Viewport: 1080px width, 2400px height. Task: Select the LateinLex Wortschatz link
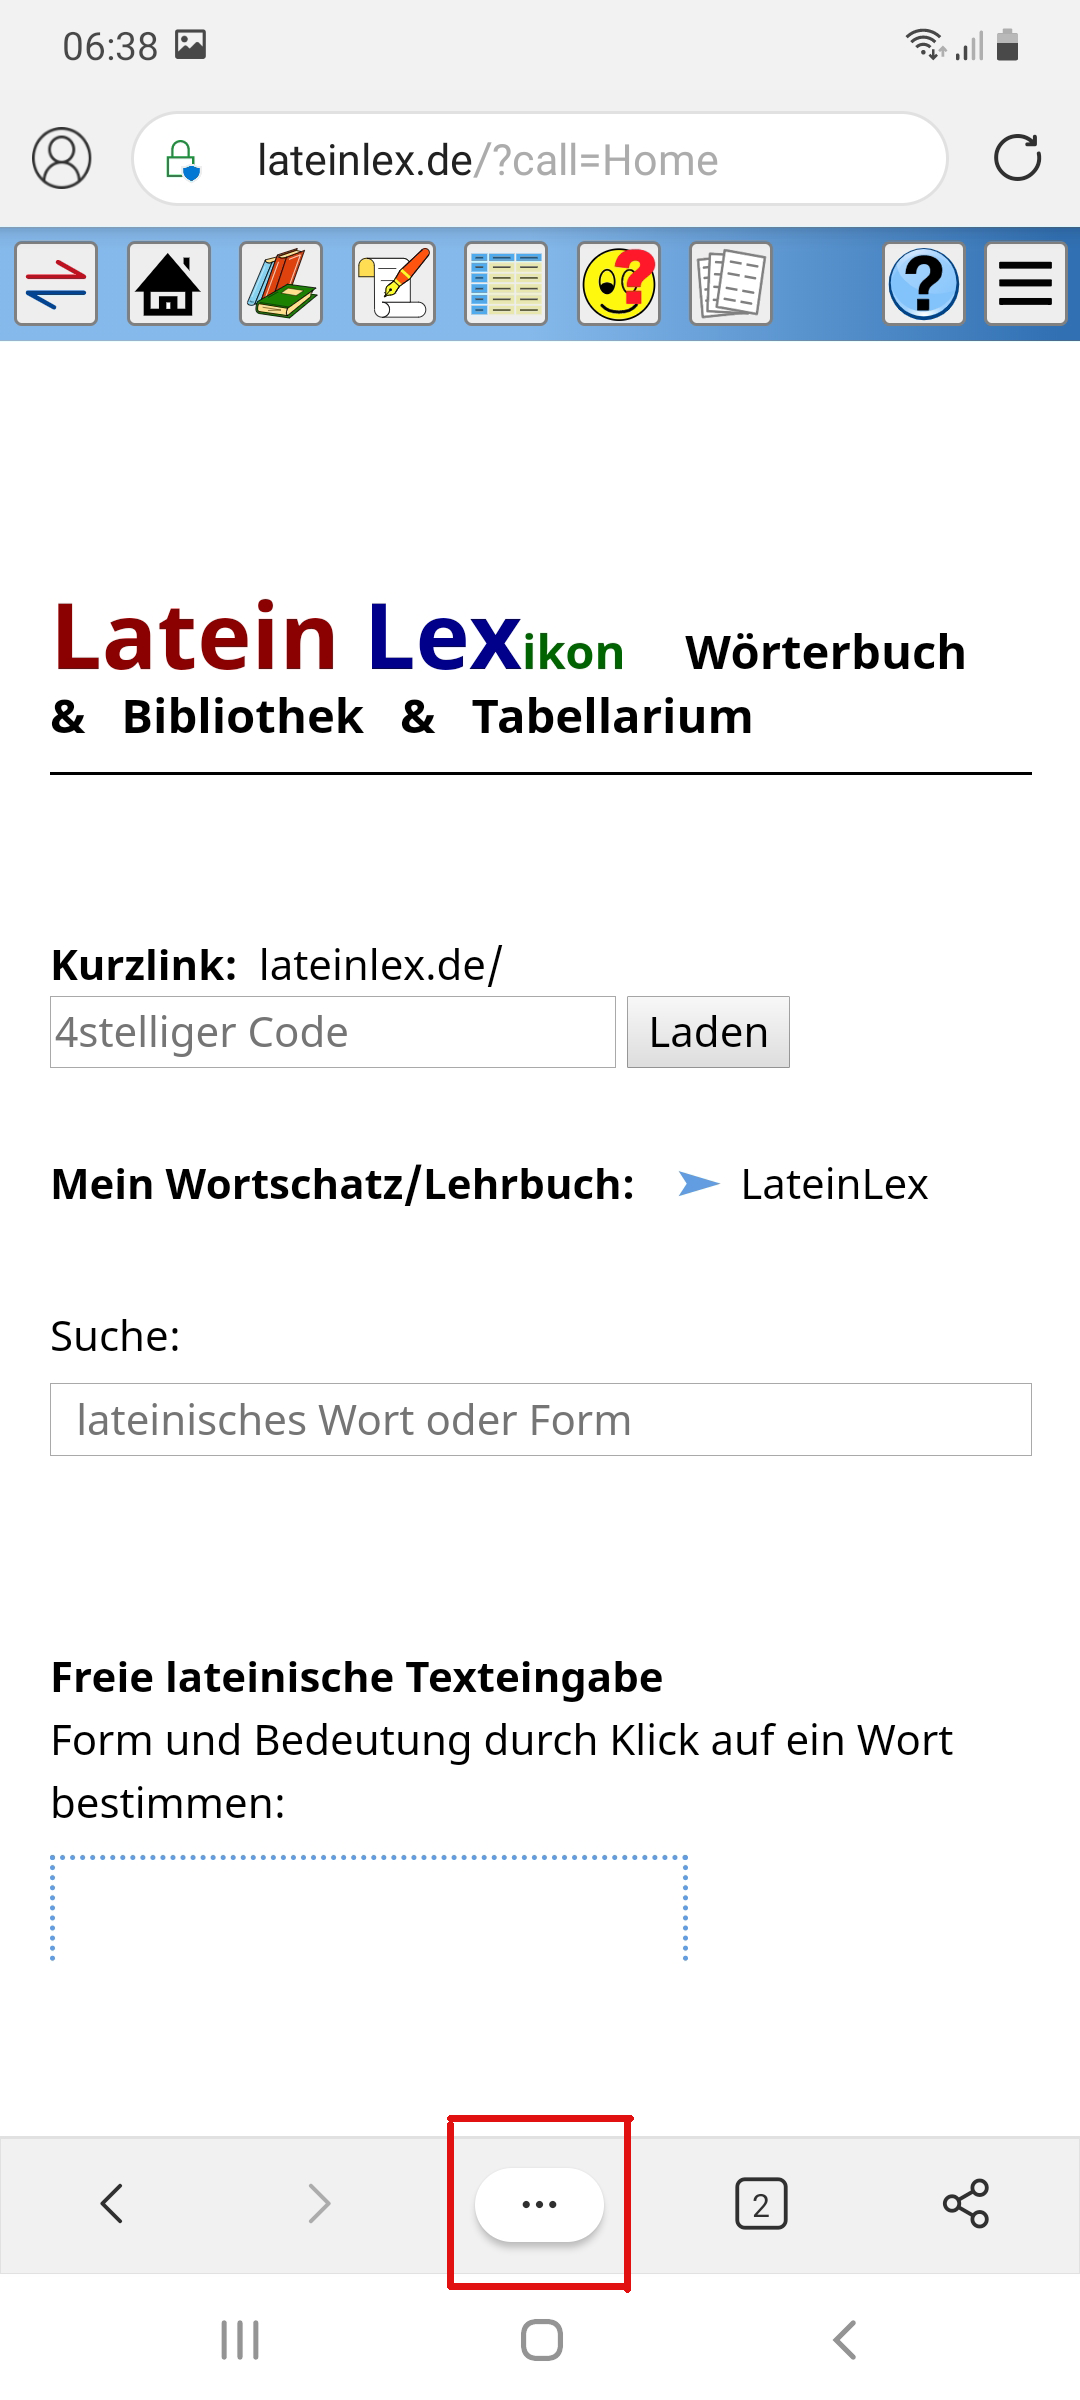[x=834, y=1185]
